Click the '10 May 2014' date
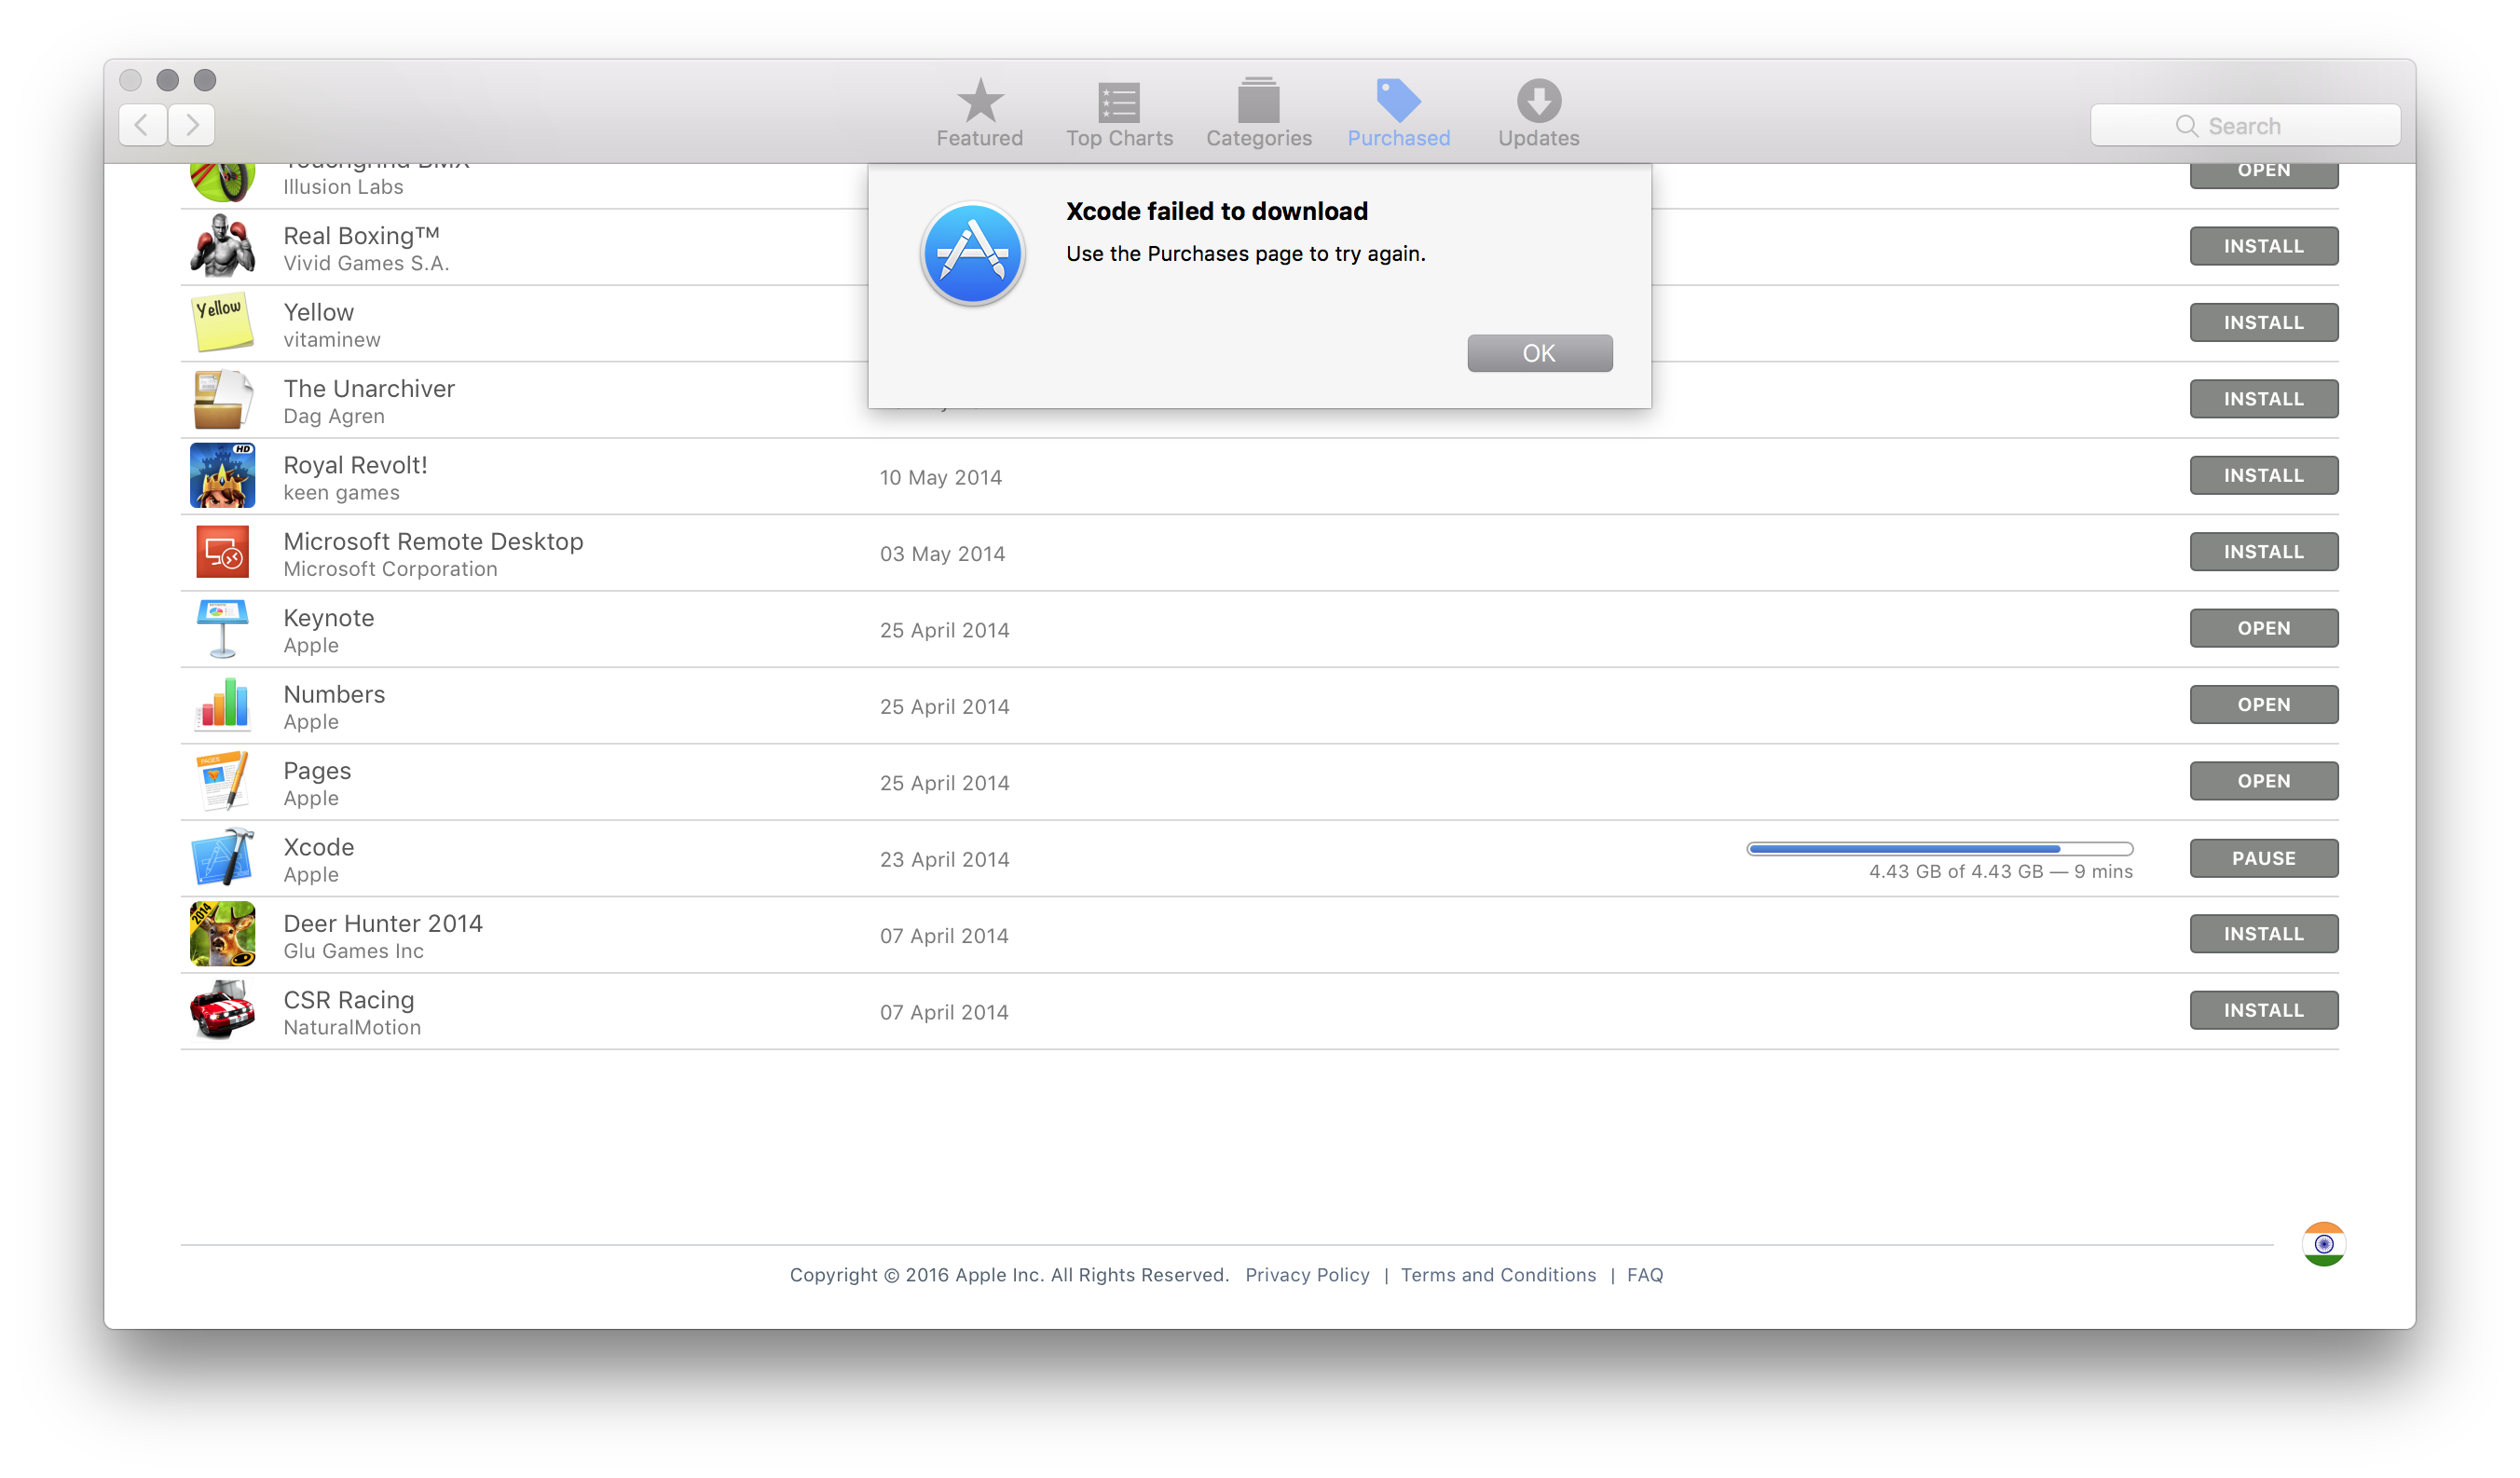The width and height of the screenshot is (2520, 1478). (940, 478)
